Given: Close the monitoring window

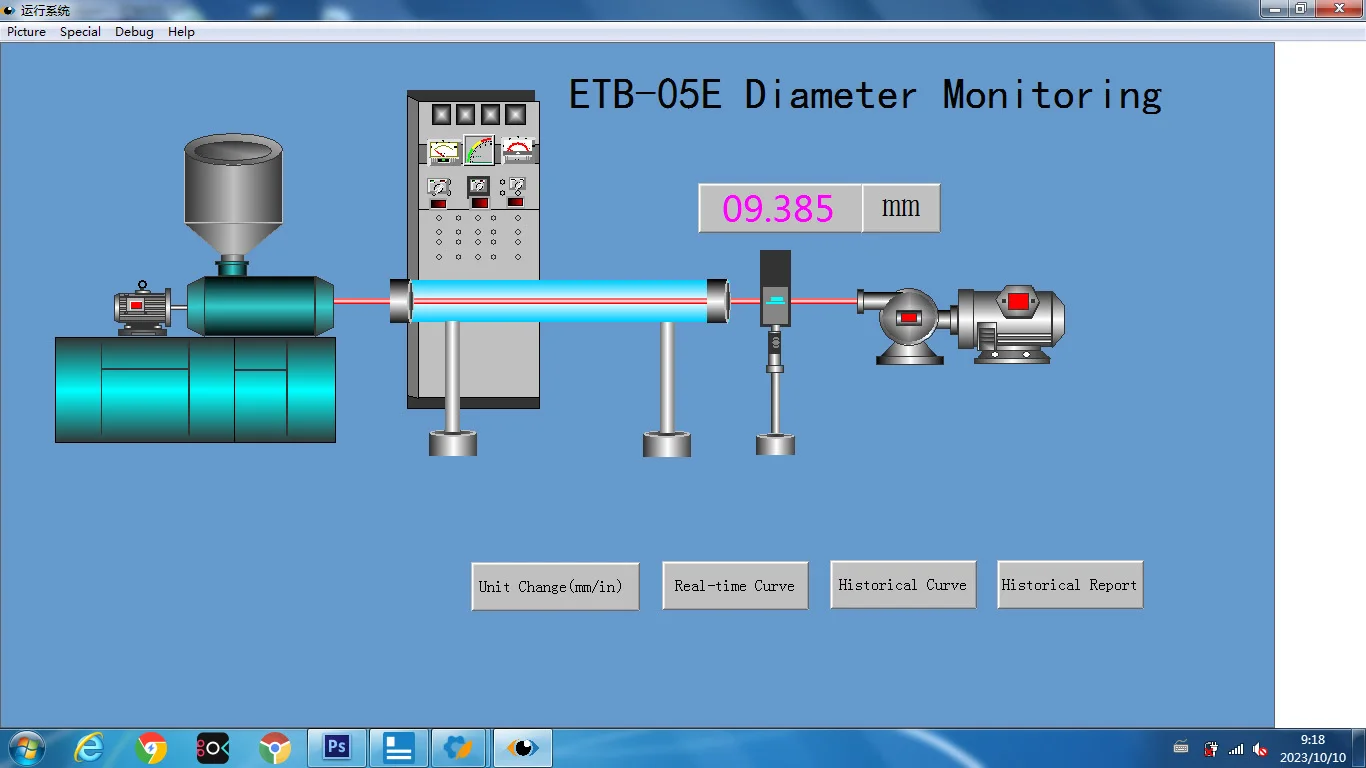Looking at the screenshot, I should [1339, 9].
